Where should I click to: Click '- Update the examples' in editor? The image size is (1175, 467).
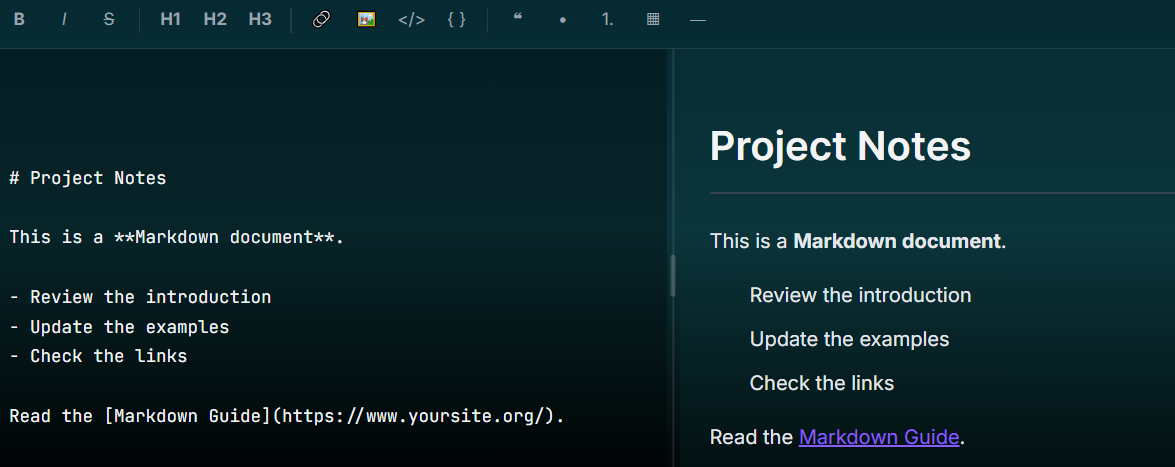coord(119,328)
